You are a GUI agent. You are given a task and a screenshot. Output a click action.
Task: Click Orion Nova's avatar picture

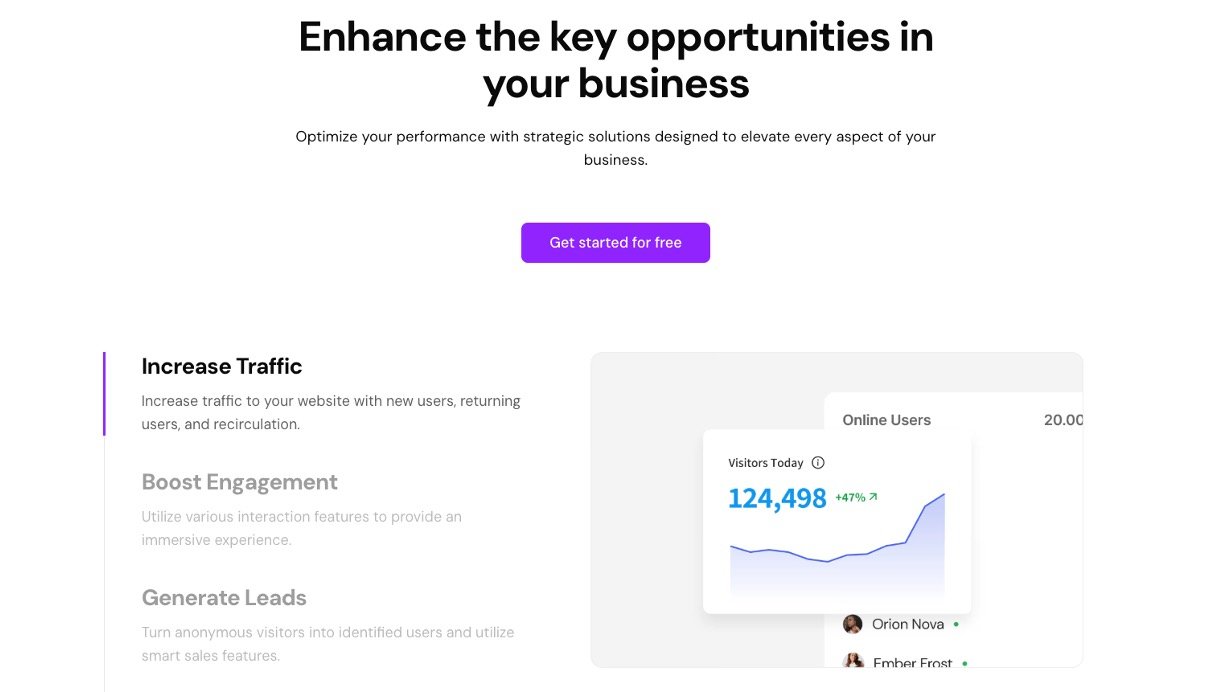[x=853, y=624]
